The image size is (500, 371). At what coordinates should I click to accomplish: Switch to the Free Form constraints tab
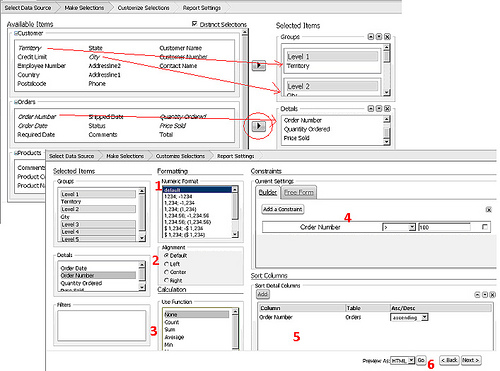point(299,192)
